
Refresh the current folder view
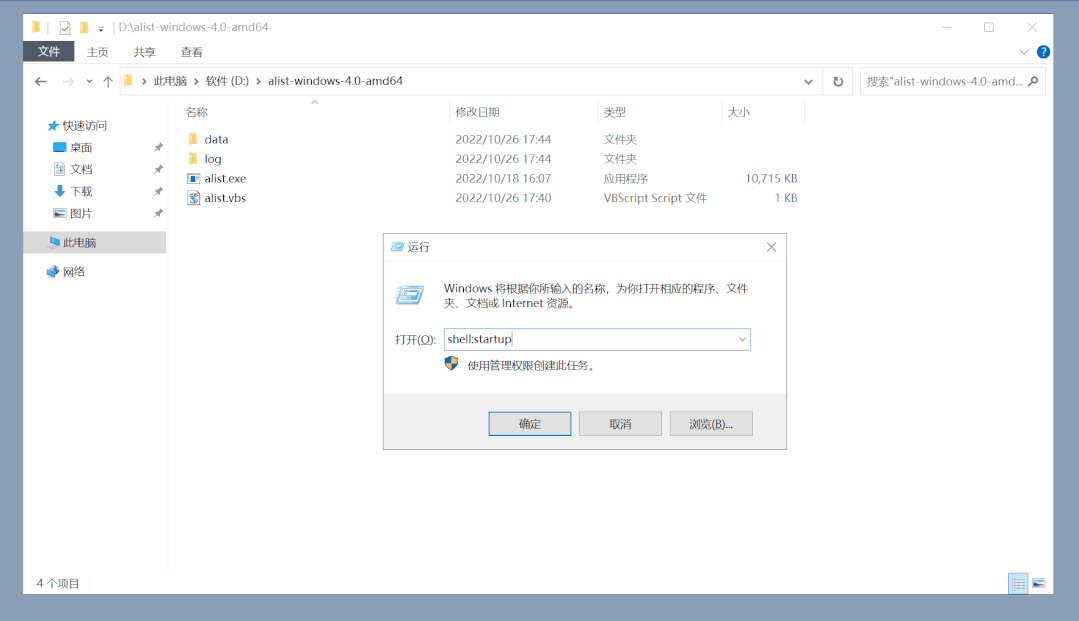click(x=837, y=81)
